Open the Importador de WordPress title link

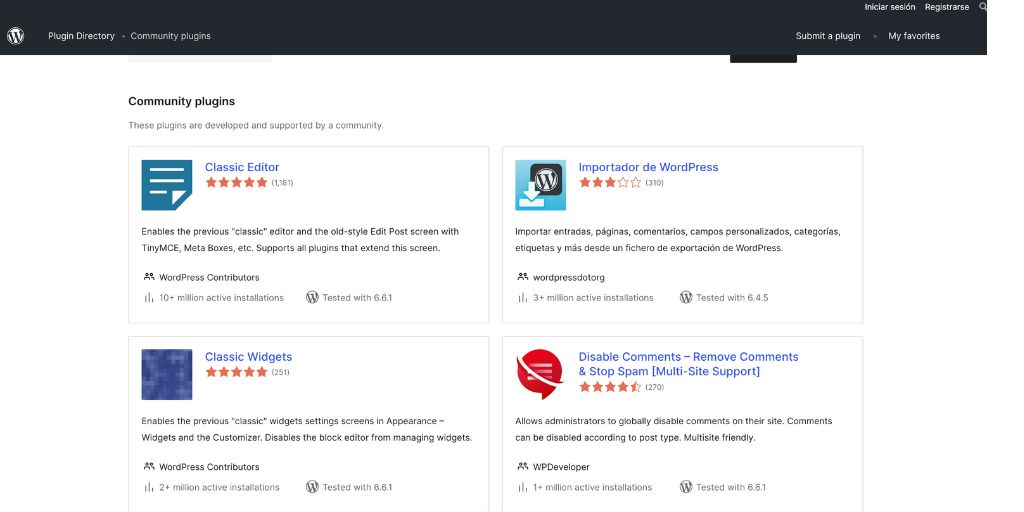(648, 167)
